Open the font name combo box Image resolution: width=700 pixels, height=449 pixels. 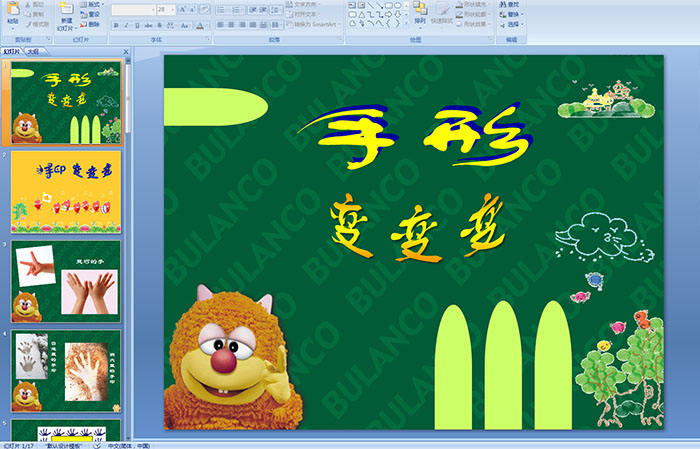133,9
